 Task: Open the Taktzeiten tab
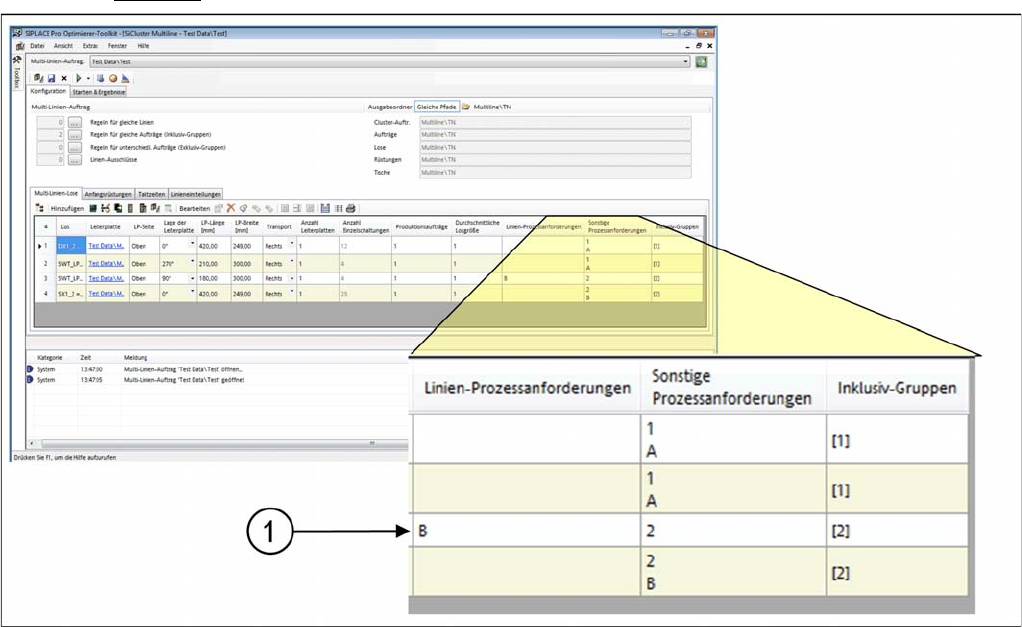click(152, 194)
